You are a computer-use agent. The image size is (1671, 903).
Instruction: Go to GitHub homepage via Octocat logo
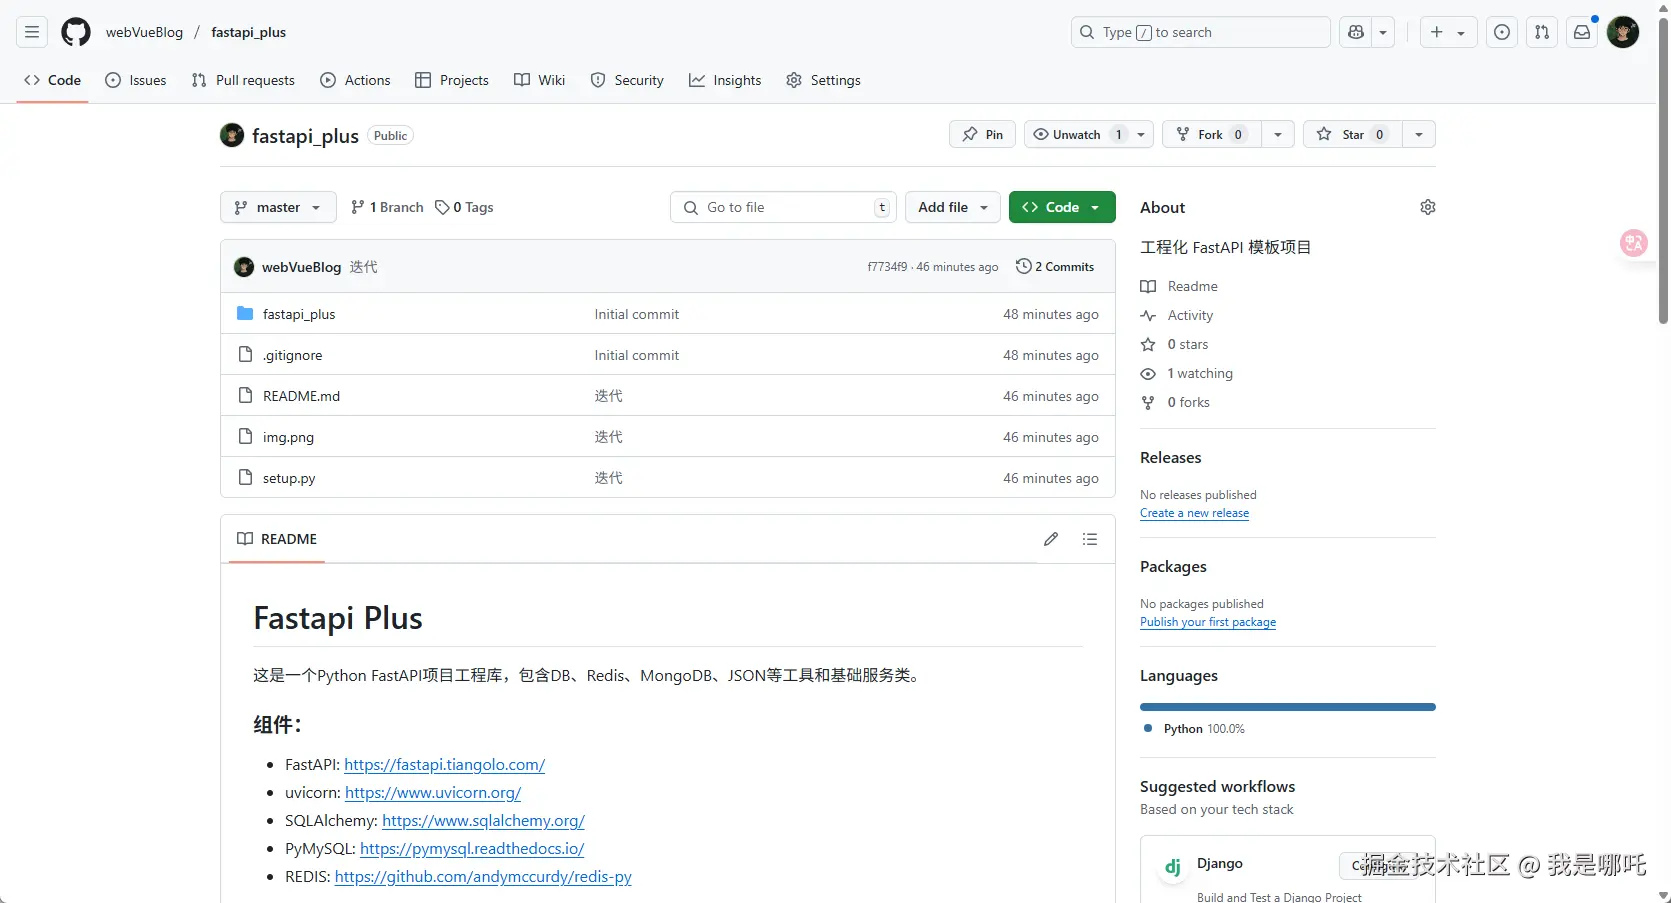(76, 32)
